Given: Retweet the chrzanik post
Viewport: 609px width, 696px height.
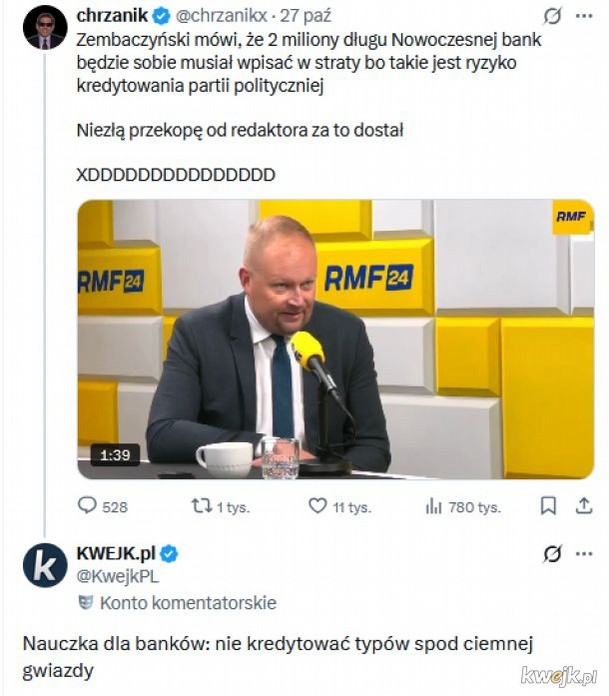Looking at the screenshot, I should [201, 507].
